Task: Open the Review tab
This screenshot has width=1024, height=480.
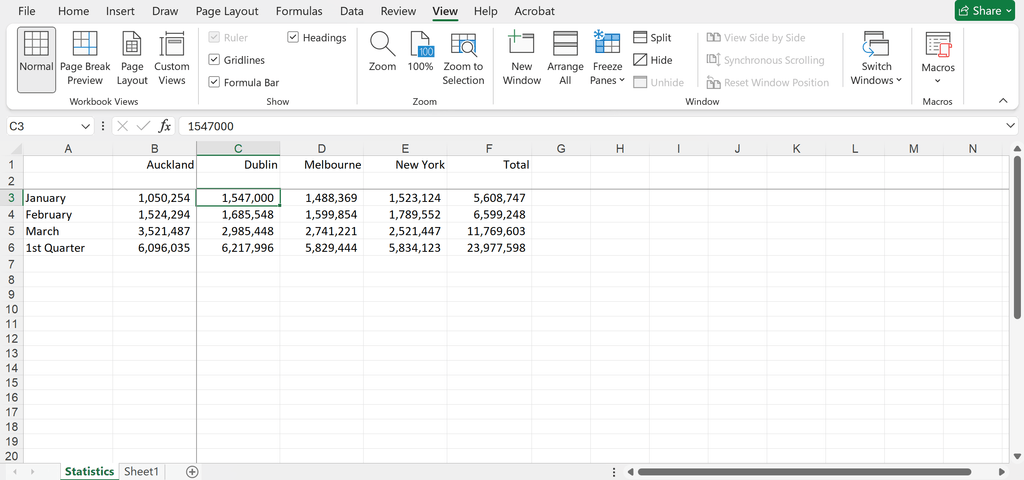Action: 398,11
